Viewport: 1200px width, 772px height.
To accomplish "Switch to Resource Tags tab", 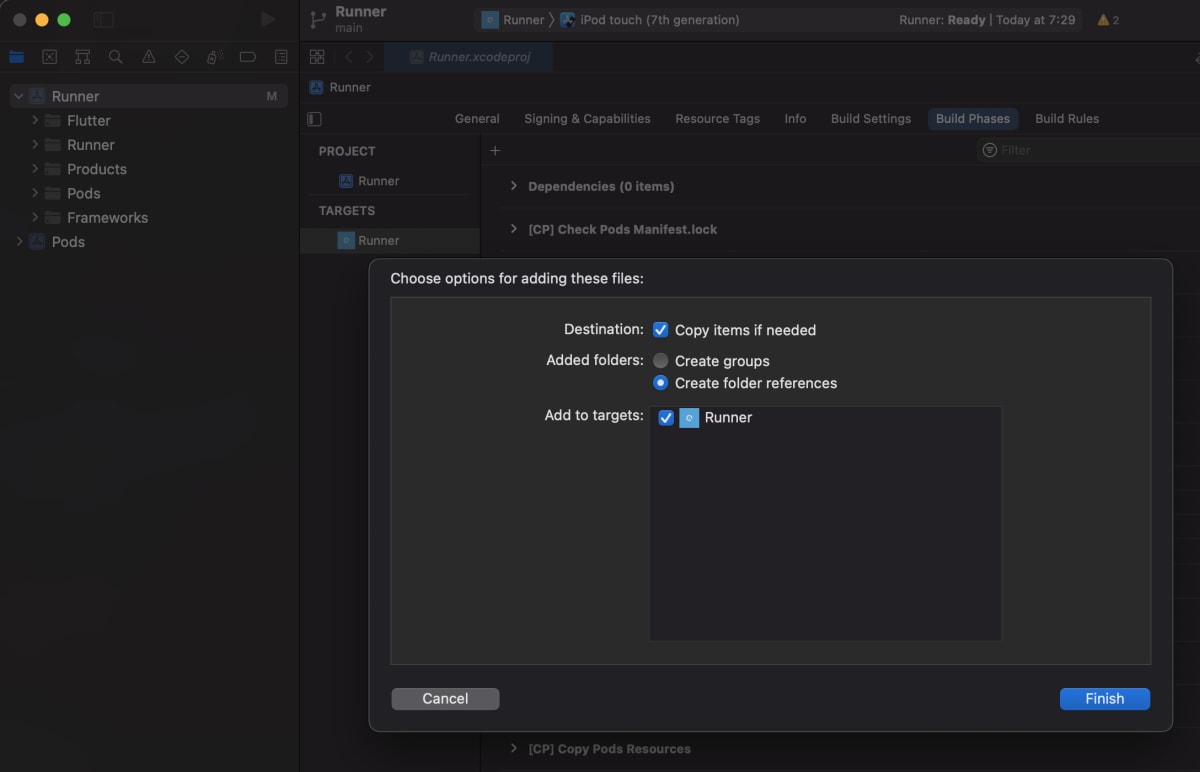I will [x=717, y=118].
